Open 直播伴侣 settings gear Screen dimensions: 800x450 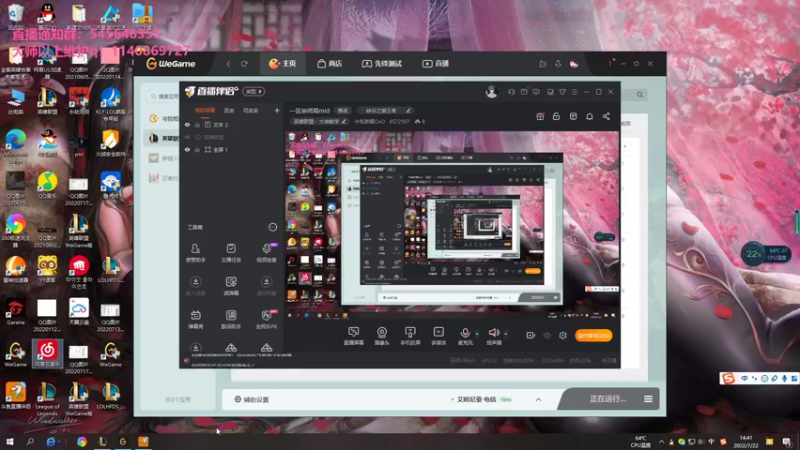click(563, 335)
